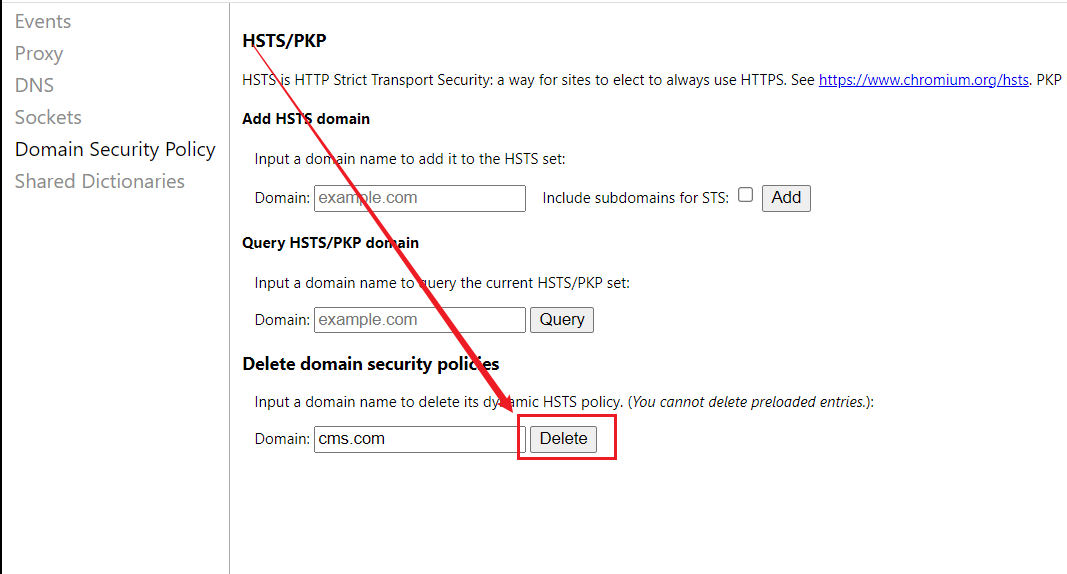Click the 'Include subdomains for STS' label
The image size is (1067, 574).
point(636,198)
